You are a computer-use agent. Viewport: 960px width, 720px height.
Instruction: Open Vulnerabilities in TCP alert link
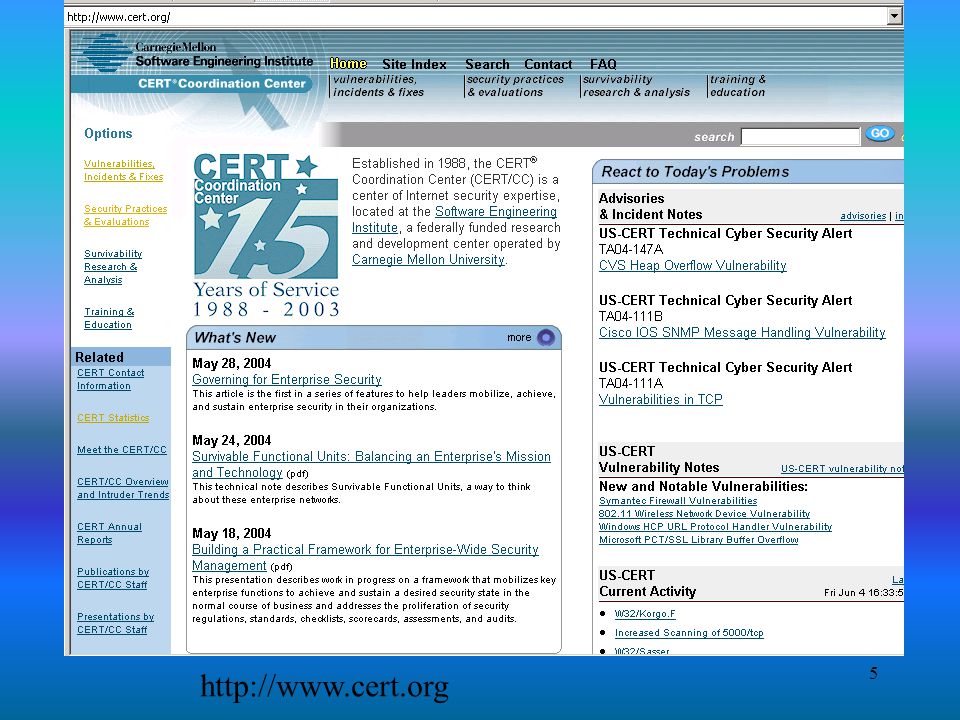(x=661, y=399)
